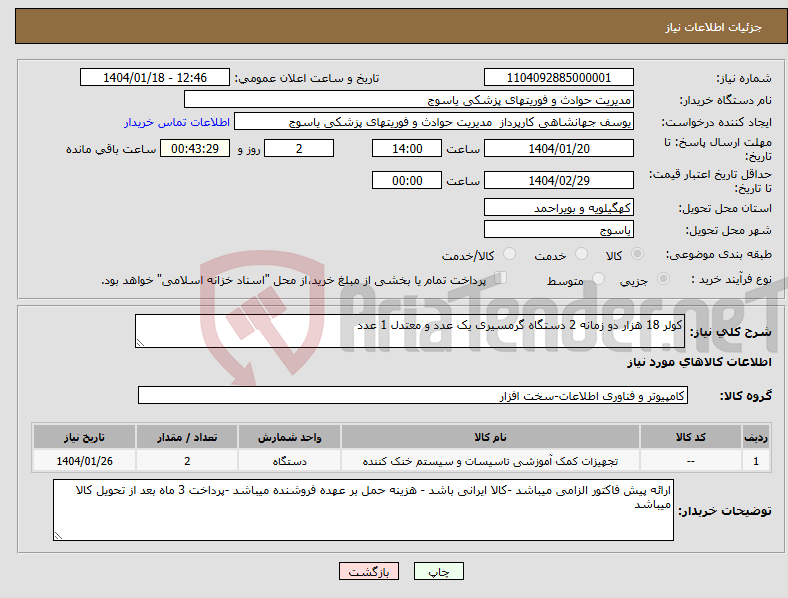Click the requester field یوسف جهانشاهی
The image size is (788, 598).
click(x=434, y=122)
